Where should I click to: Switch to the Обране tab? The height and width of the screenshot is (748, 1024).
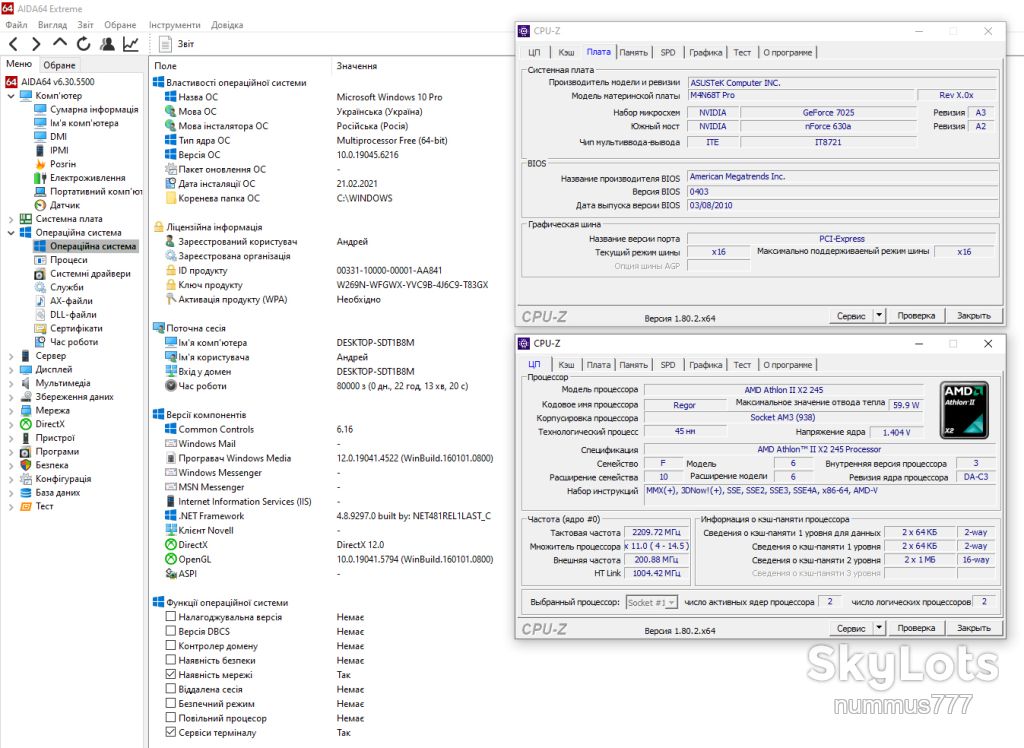pyautogui.click(x=59, y=65)
